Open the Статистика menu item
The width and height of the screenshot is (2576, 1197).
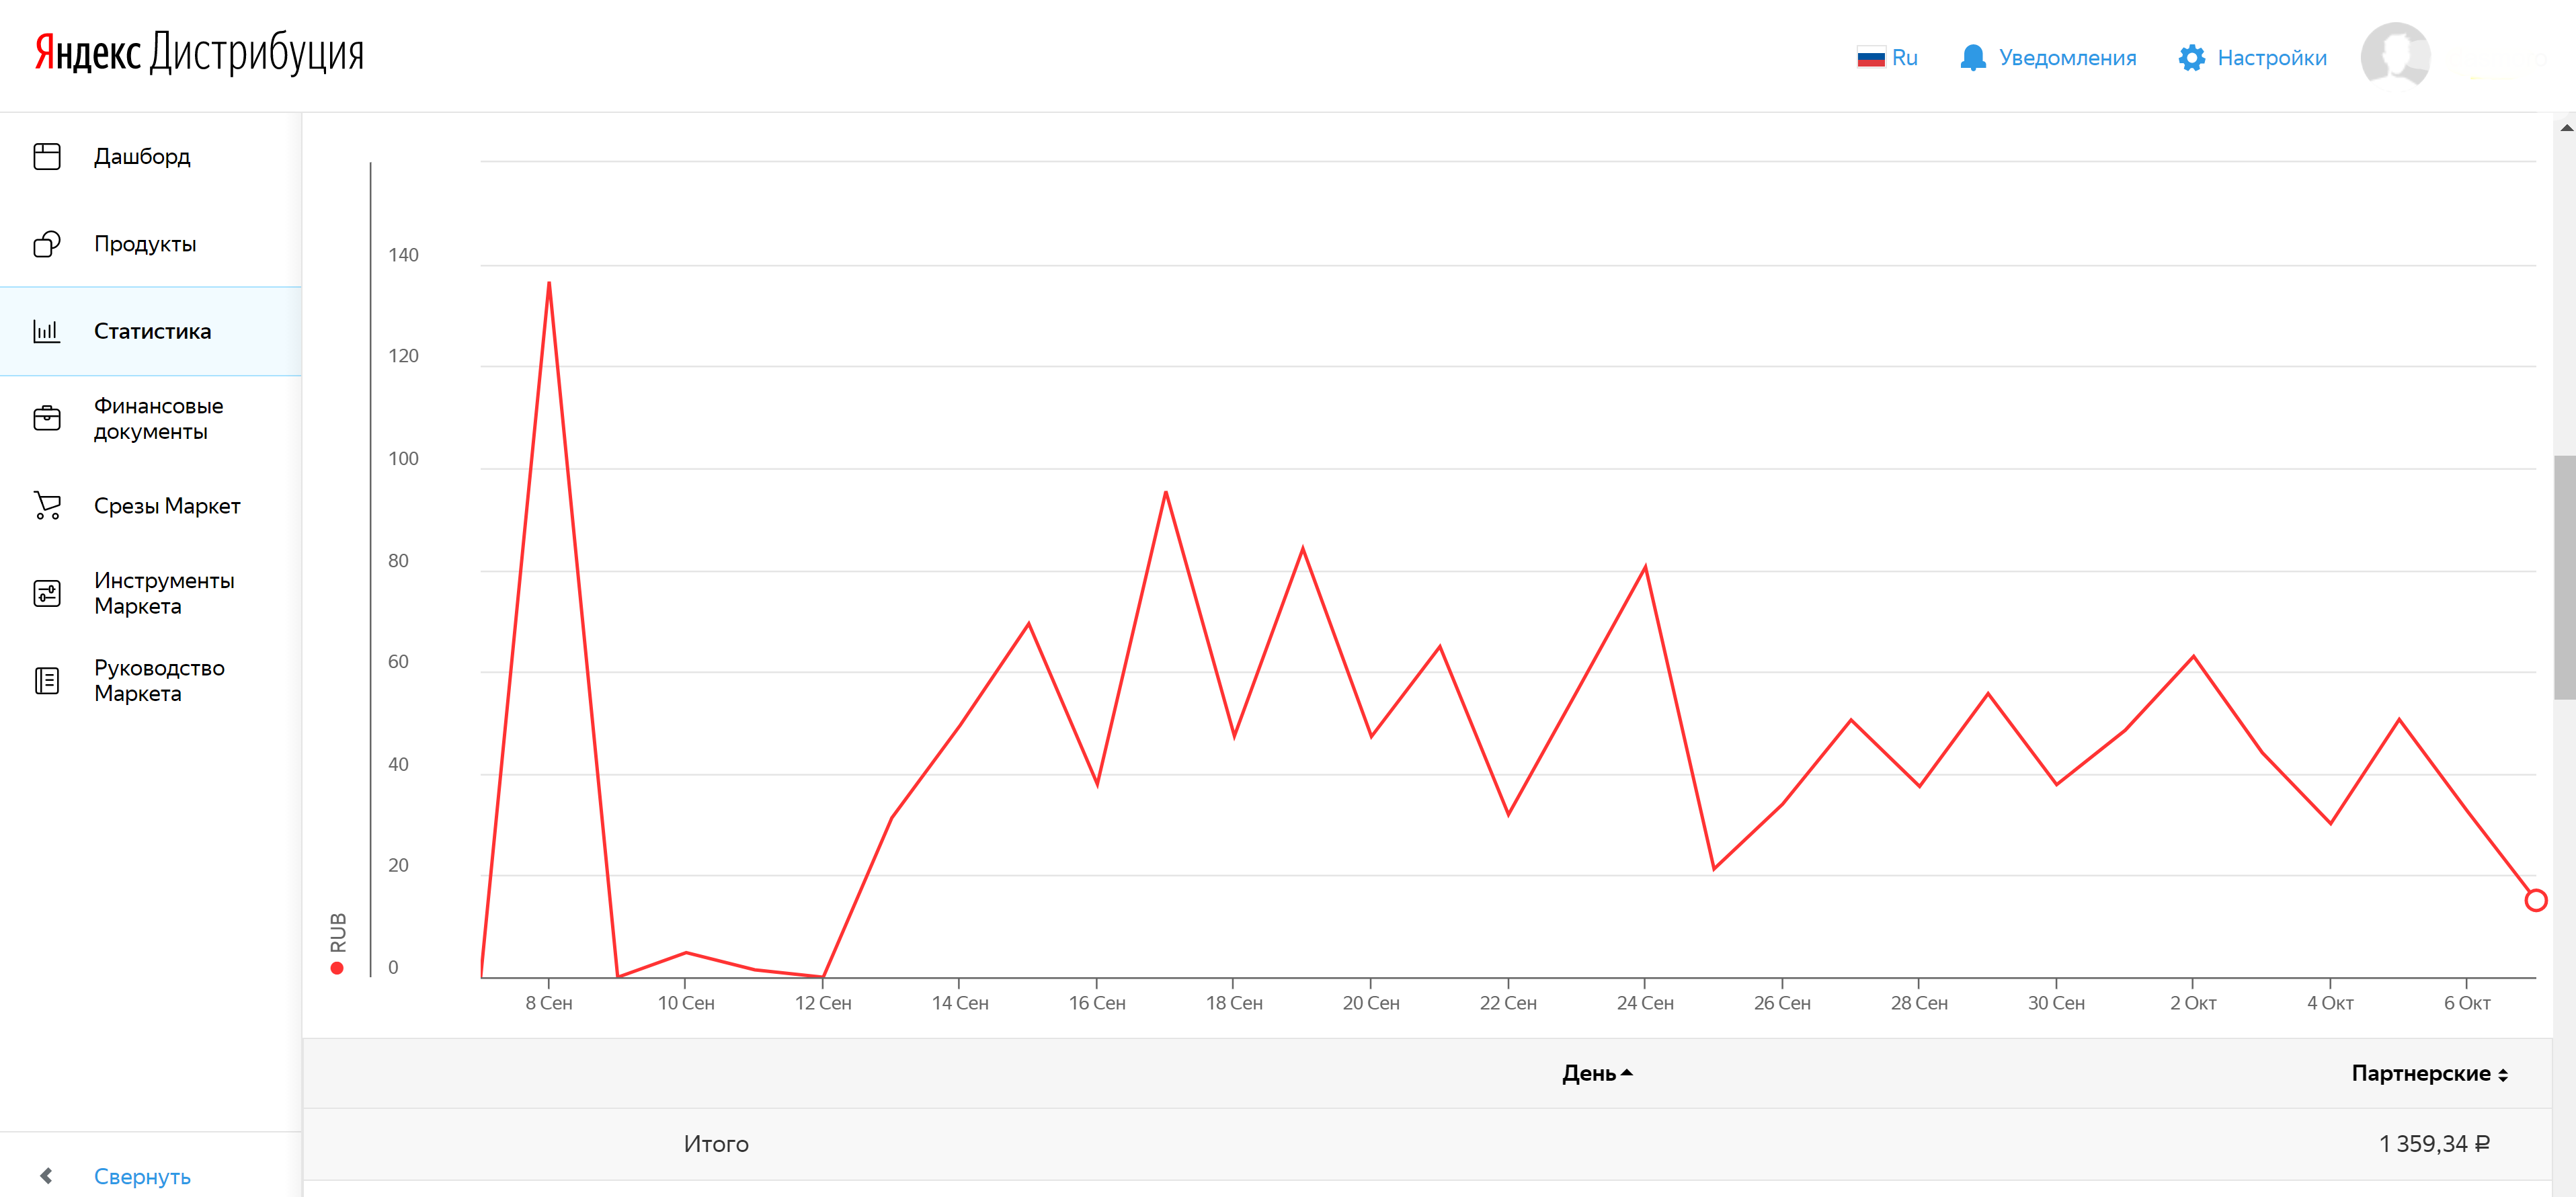click(x=152, y=331)
